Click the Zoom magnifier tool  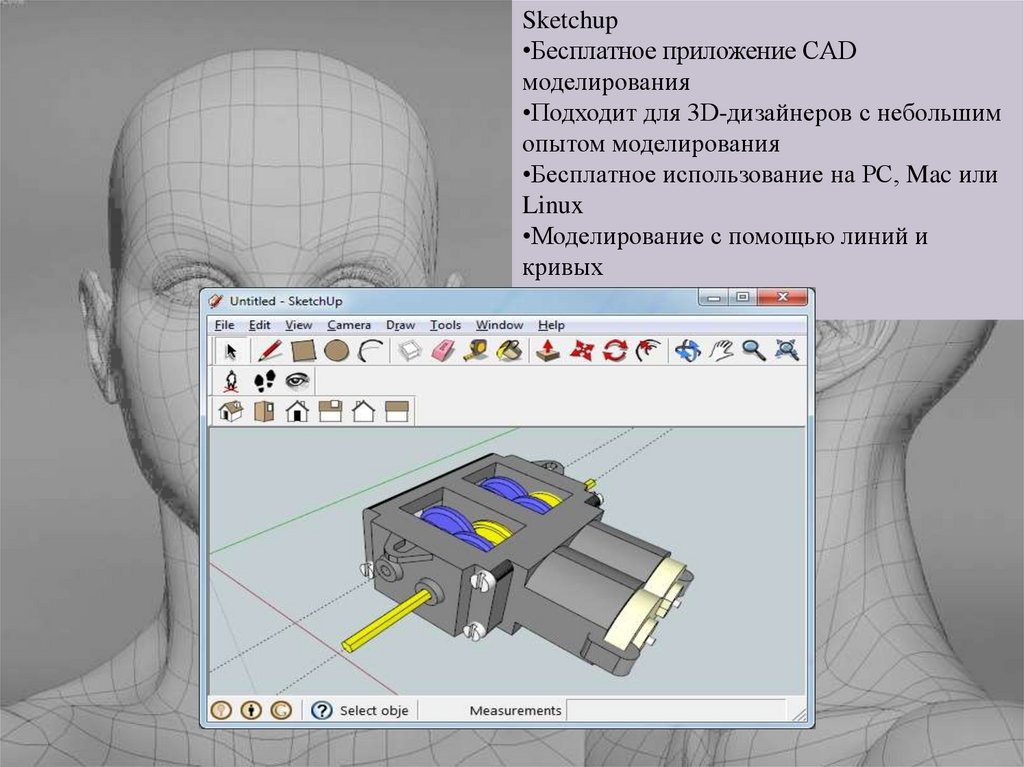tap(754, 351)
